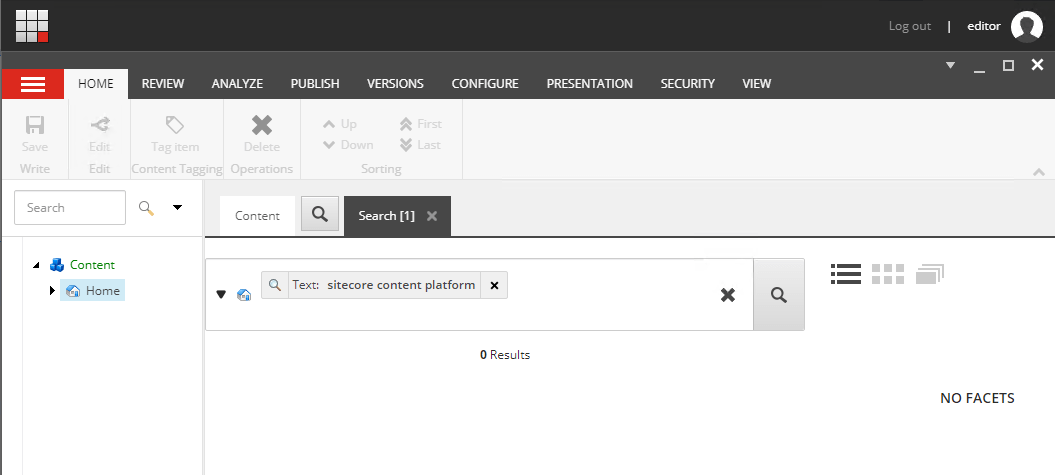Click the Tag item icon
This screenshot has width=1055, height=475.
click(175, 124)
